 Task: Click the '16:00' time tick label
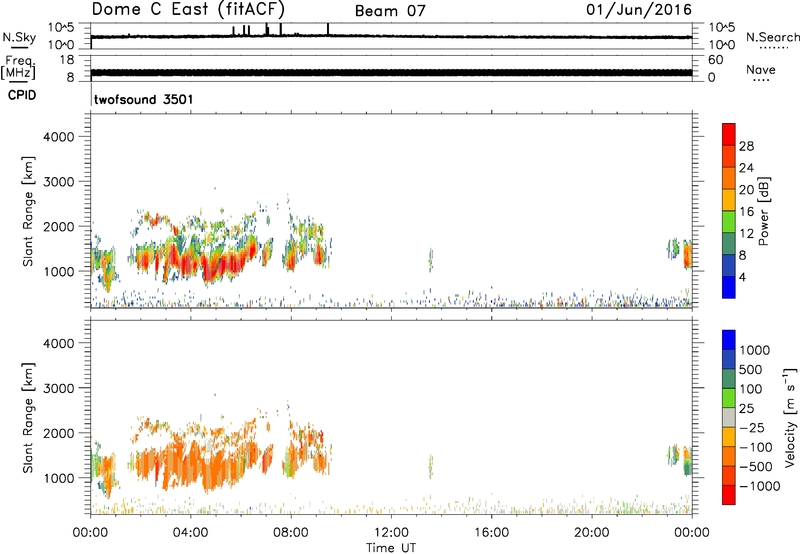pos(491,533)
